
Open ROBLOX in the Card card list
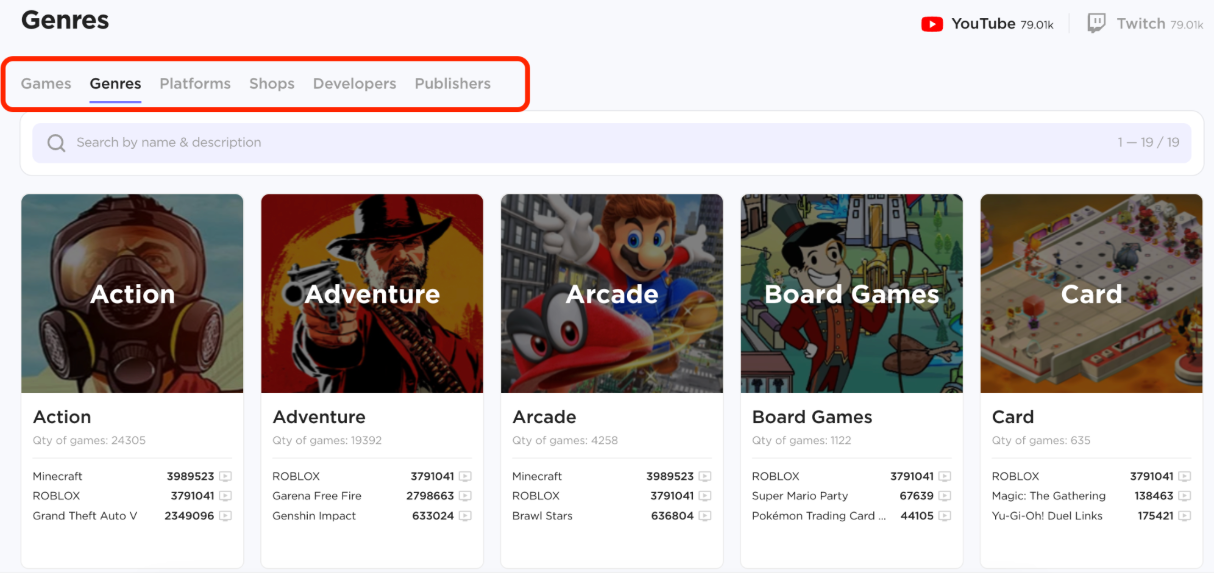[x=1016, y=477]
